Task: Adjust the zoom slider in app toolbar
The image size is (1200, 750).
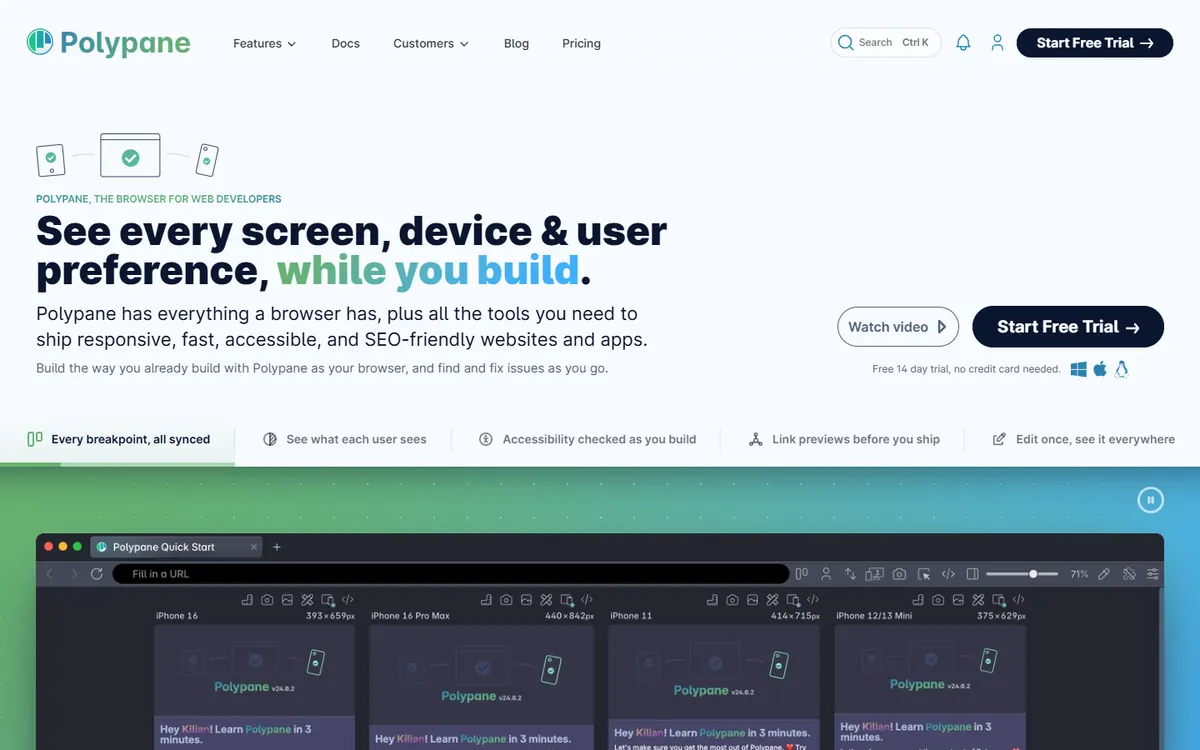Action: tap(1024, 574)
